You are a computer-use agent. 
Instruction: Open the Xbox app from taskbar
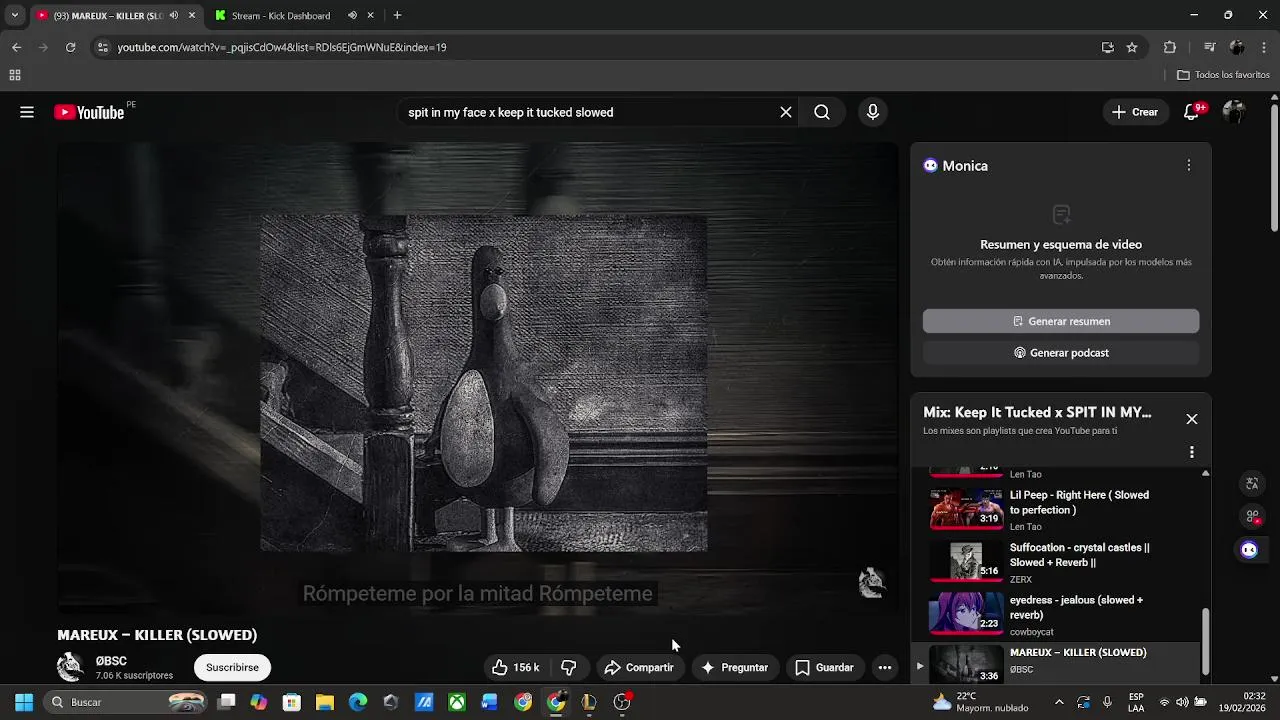(457, 702)
